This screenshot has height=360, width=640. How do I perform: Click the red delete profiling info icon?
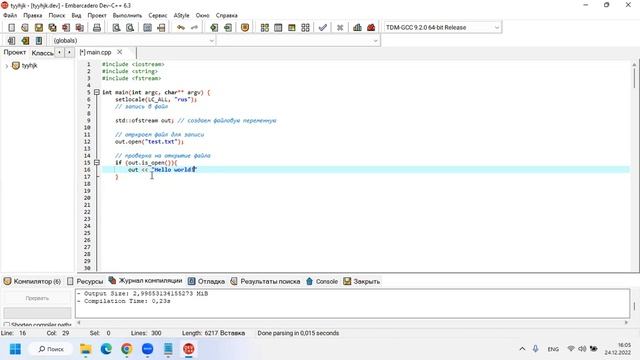pos(371,27)
